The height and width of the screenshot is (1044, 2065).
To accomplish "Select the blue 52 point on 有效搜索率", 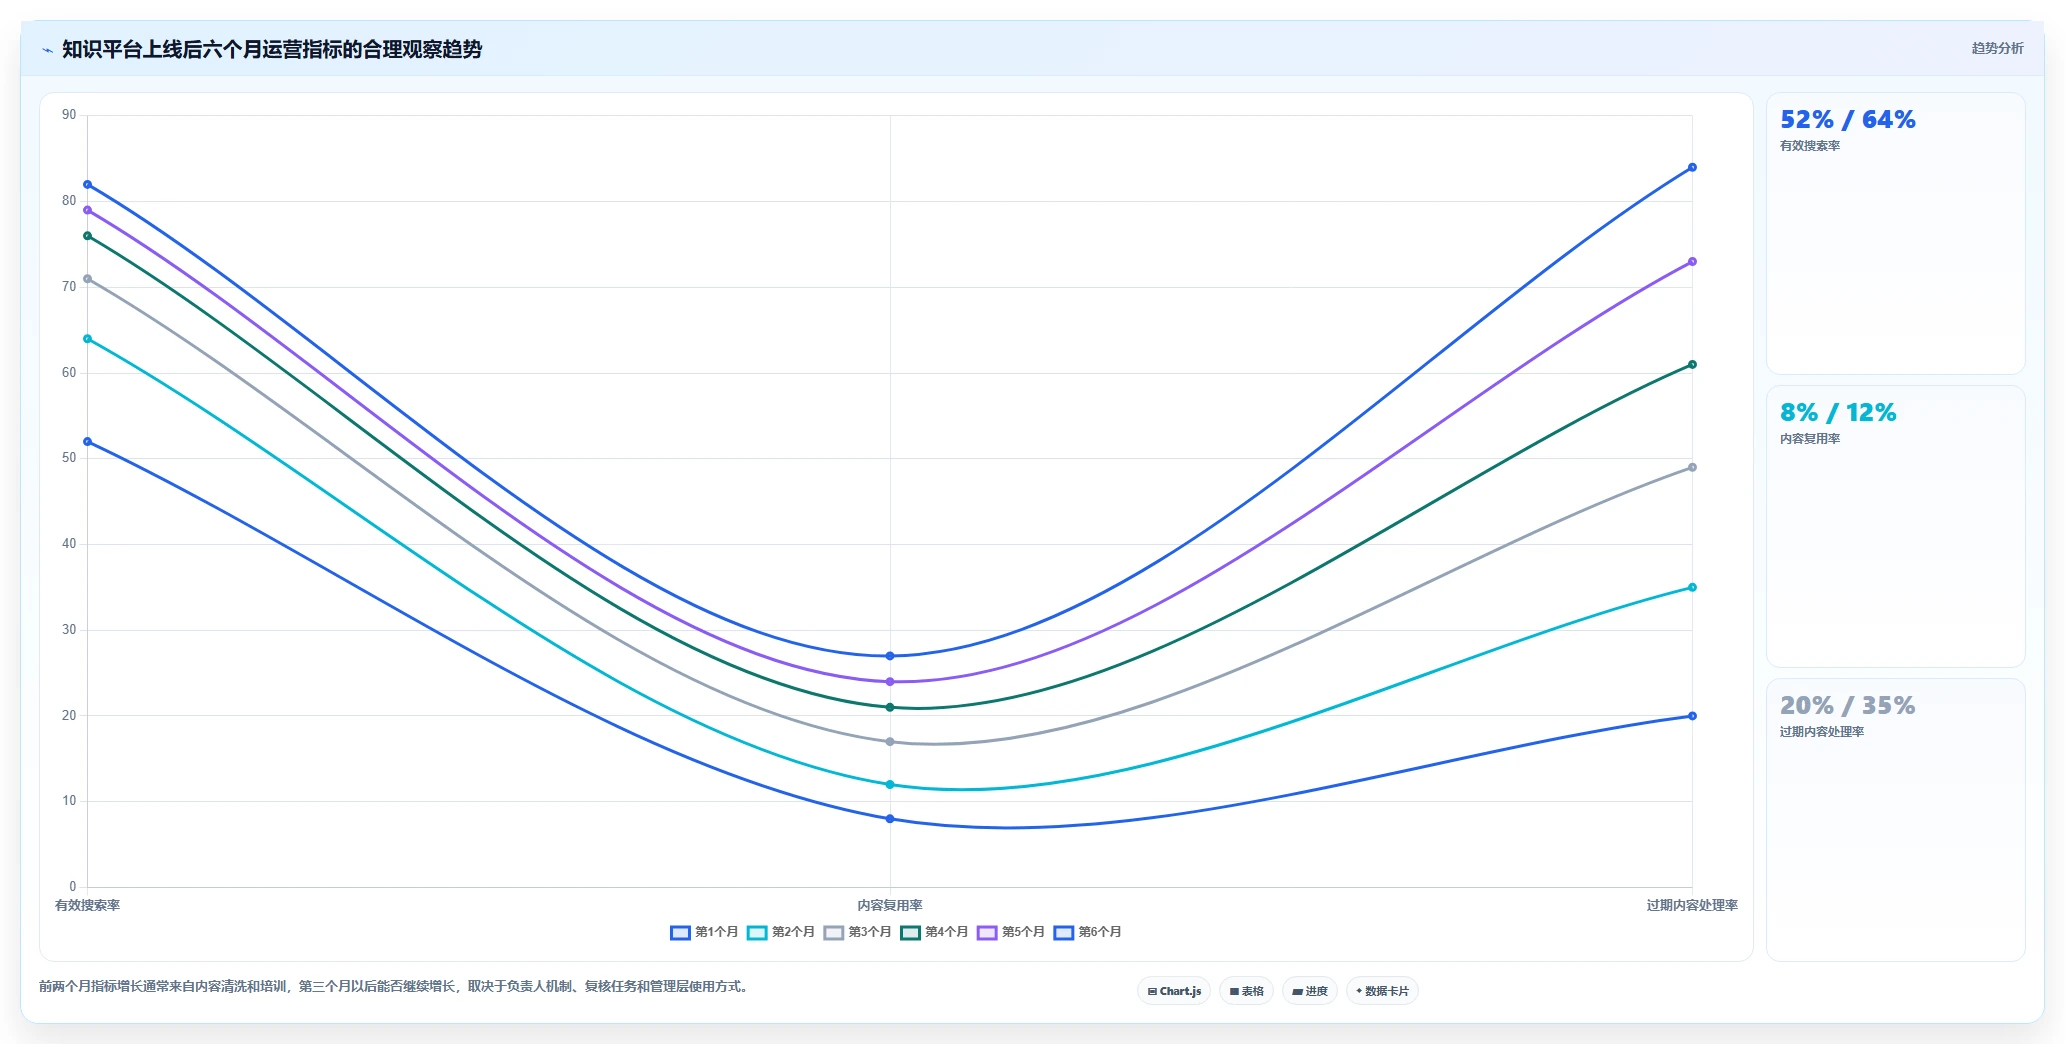I will pos(88,442).
